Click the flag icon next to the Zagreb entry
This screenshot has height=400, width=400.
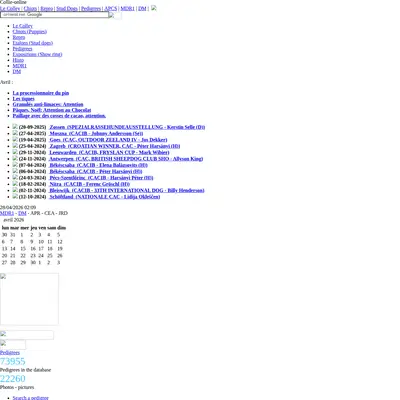click(x=15, y=145)
